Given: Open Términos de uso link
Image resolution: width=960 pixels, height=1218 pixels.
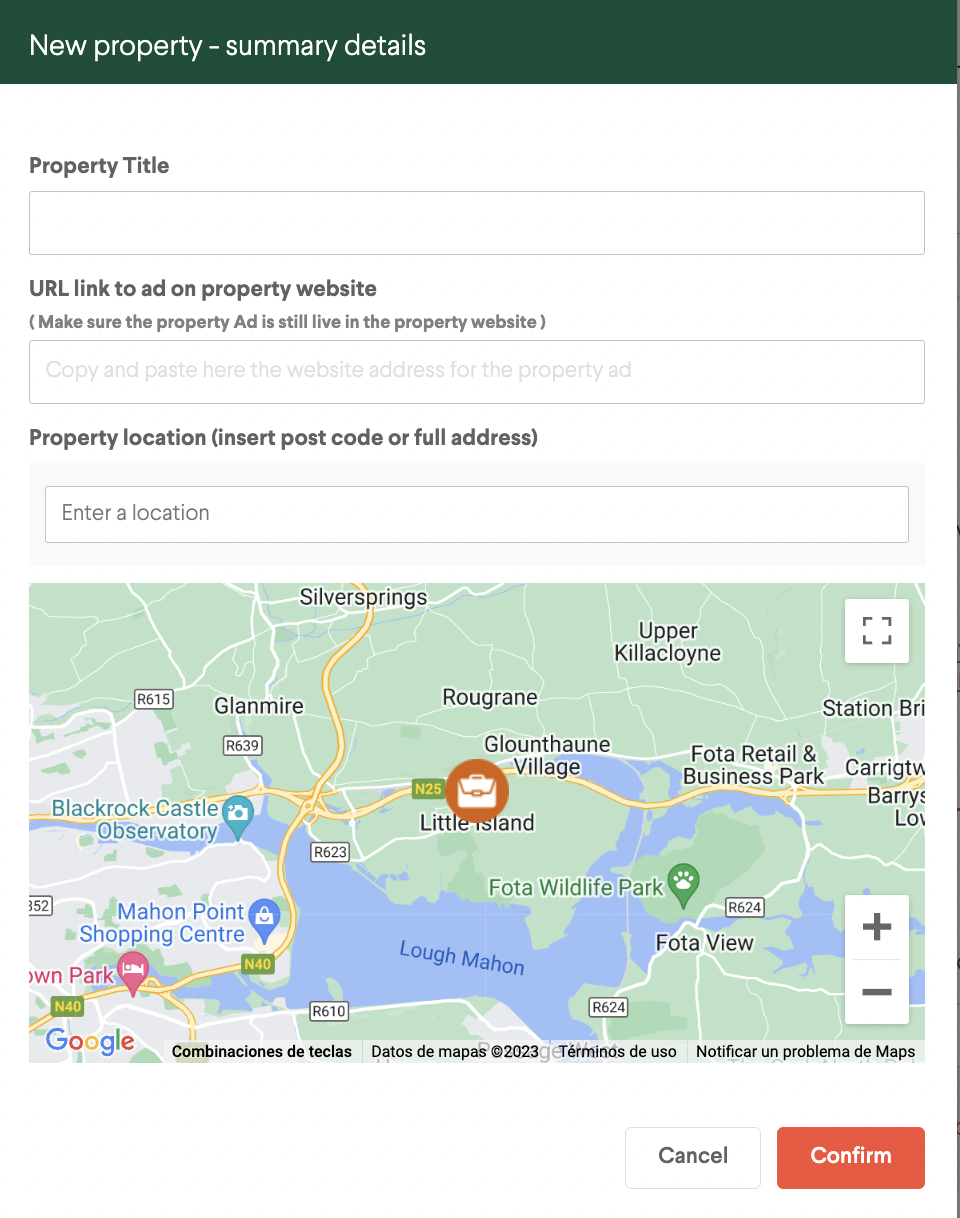Looking at the screenshot, I should [618, 1052].
